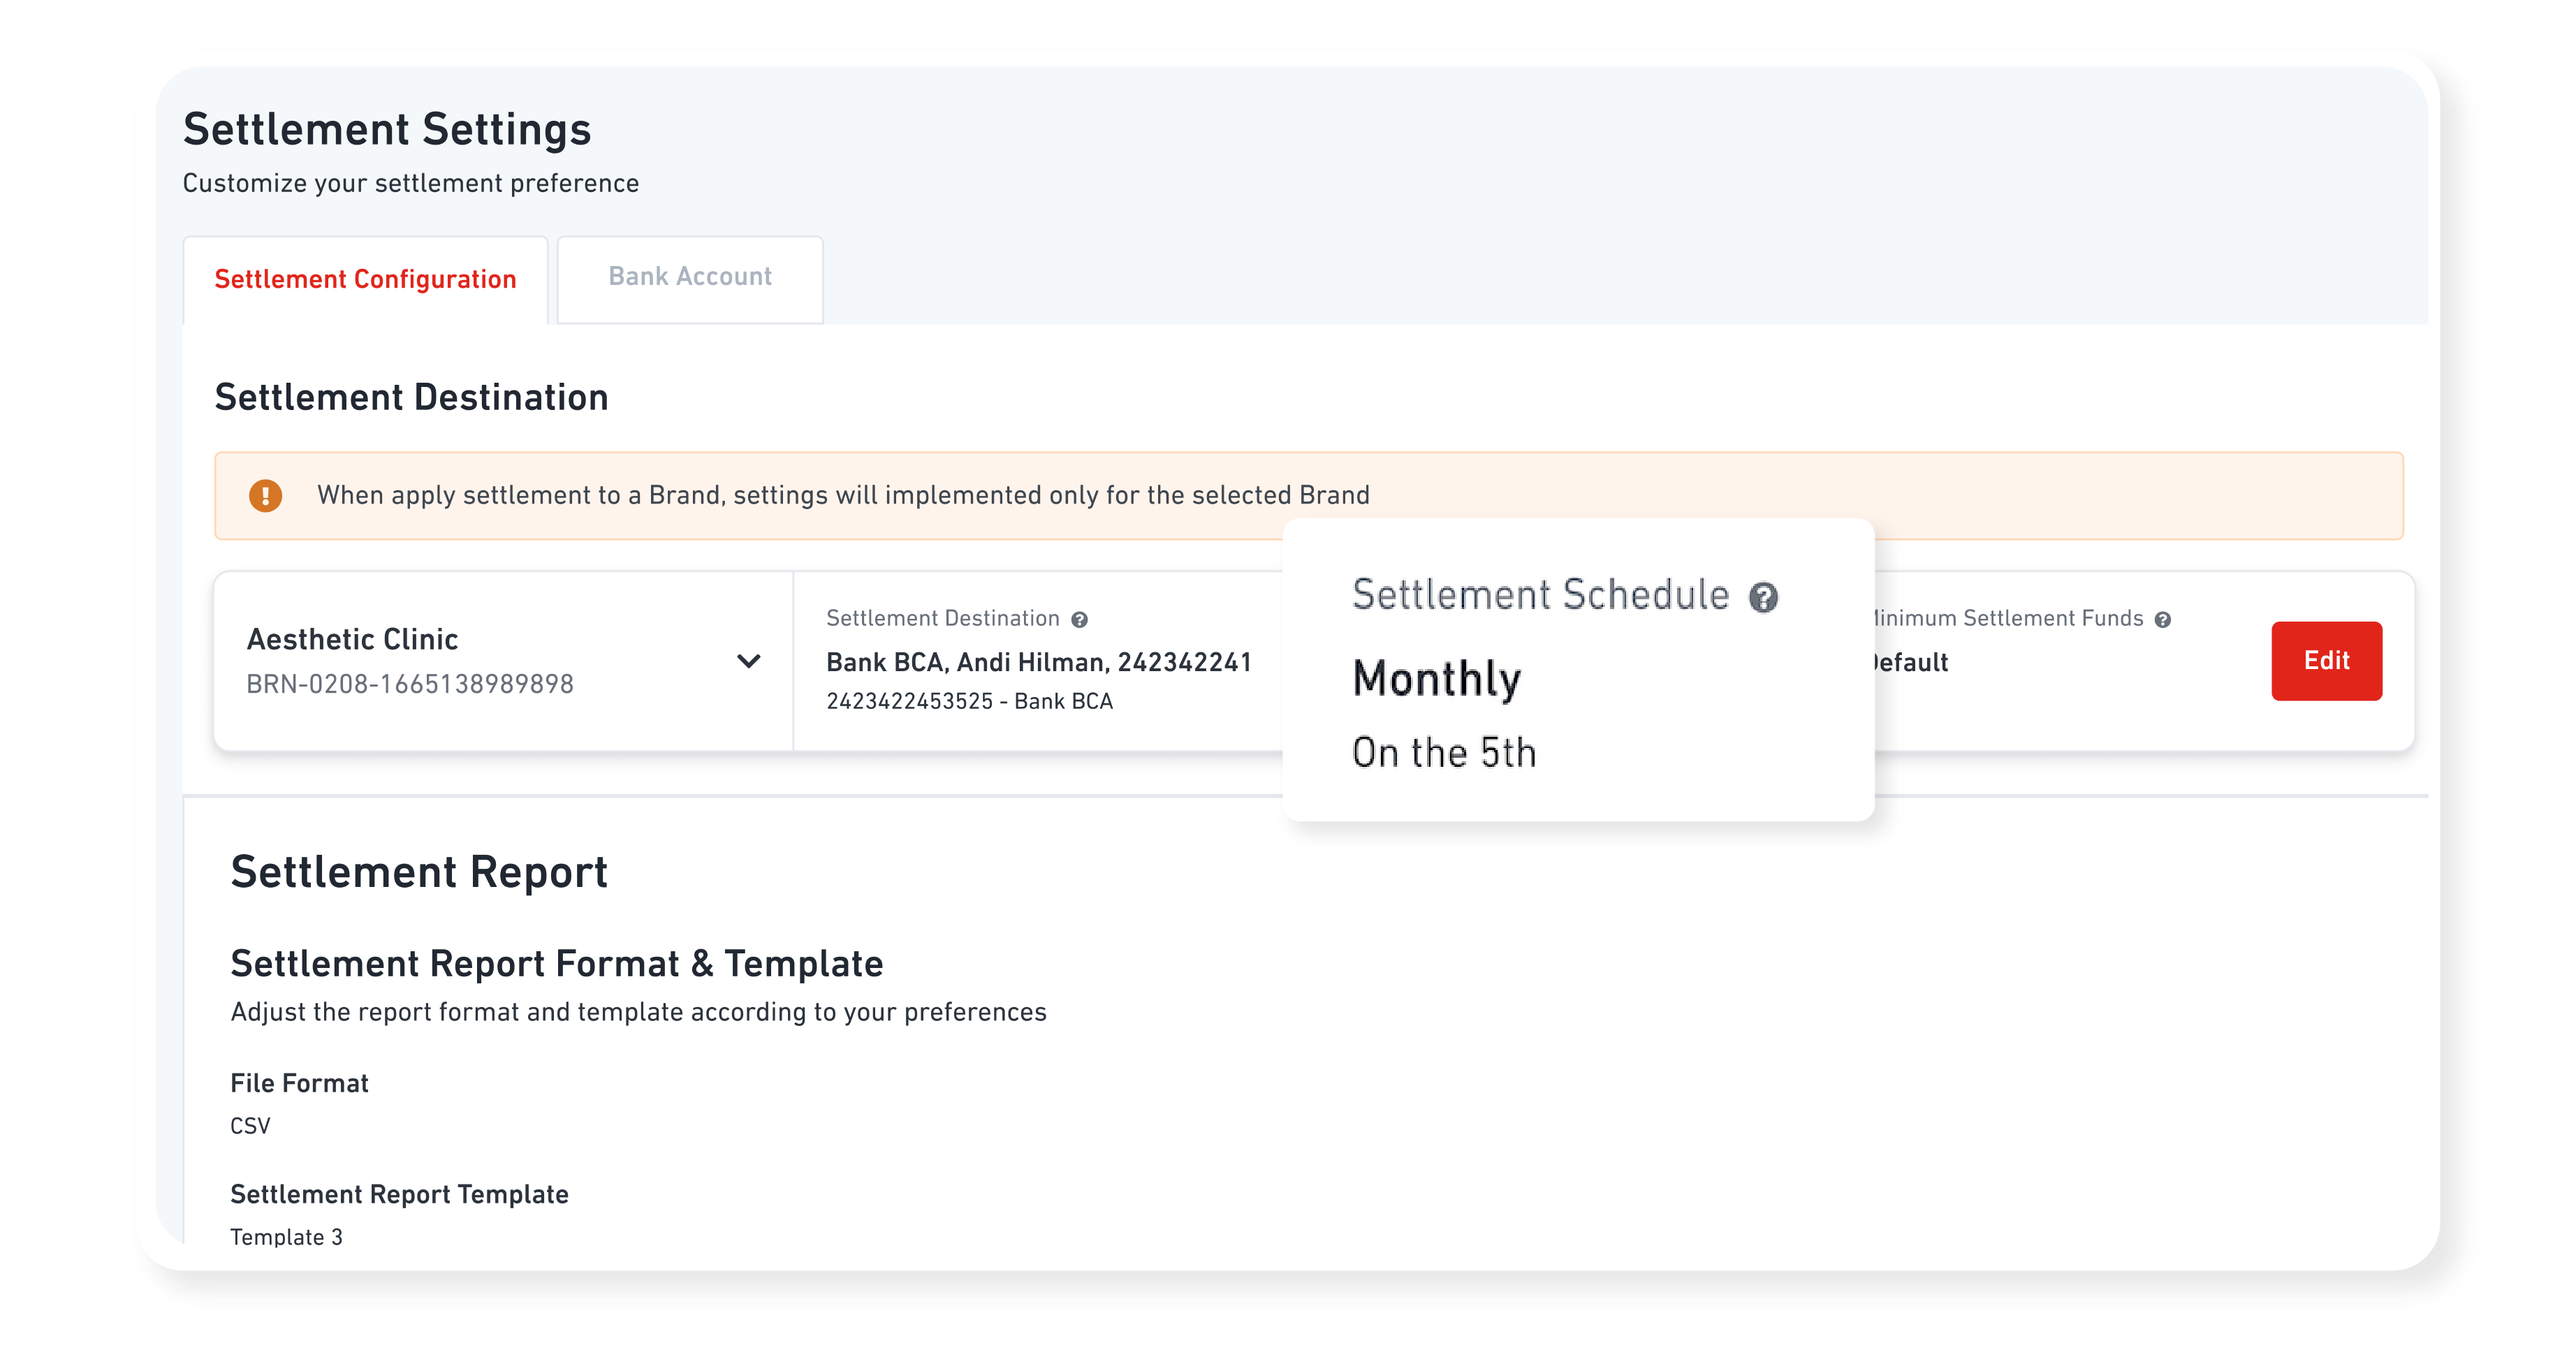Click the Monthly schedule value

coord(1436,679)
